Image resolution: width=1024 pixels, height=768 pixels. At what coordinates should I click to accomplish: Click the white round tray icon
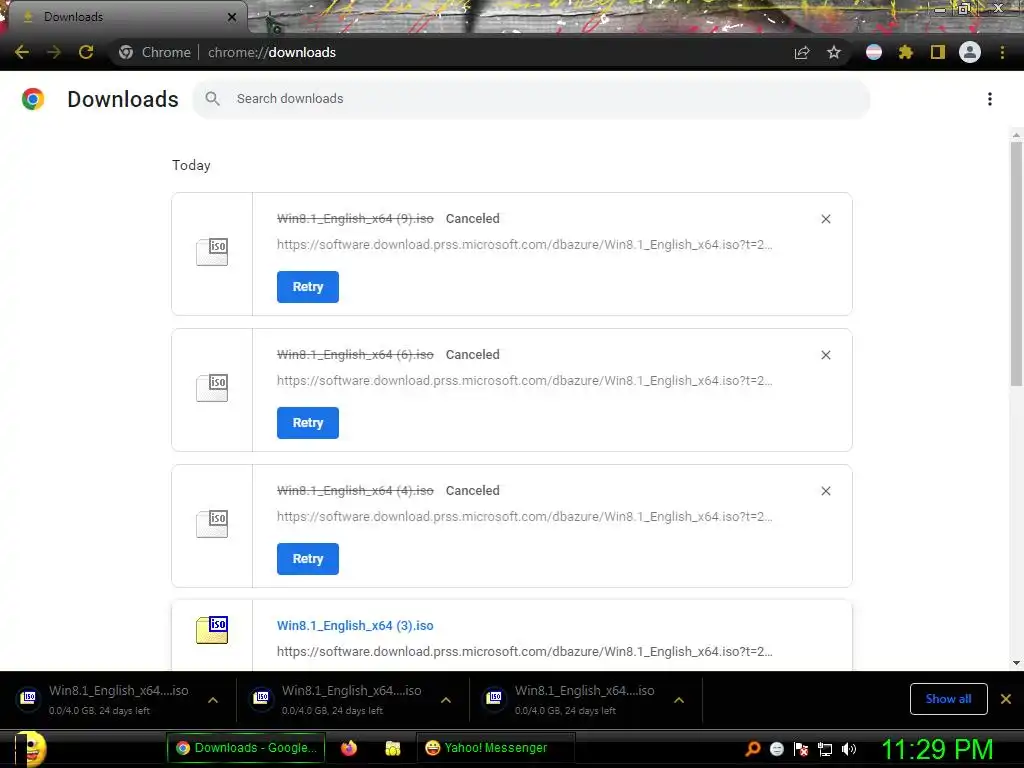click(x=777, y=749)
